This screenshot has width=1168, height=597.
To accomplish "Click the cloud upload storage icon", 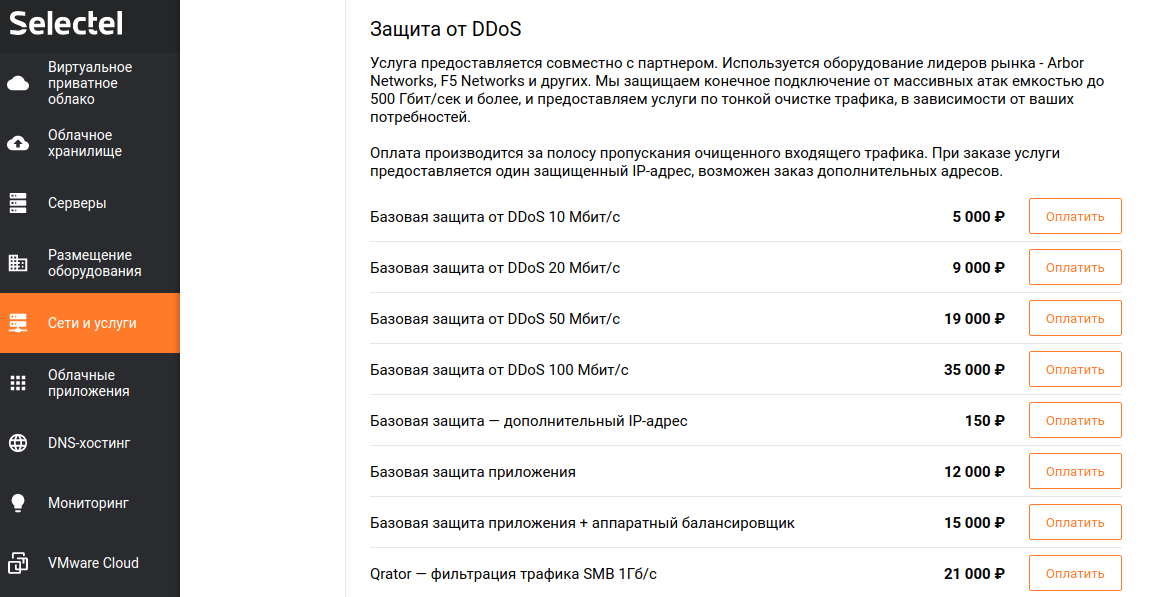I will [x=18, y=143].
